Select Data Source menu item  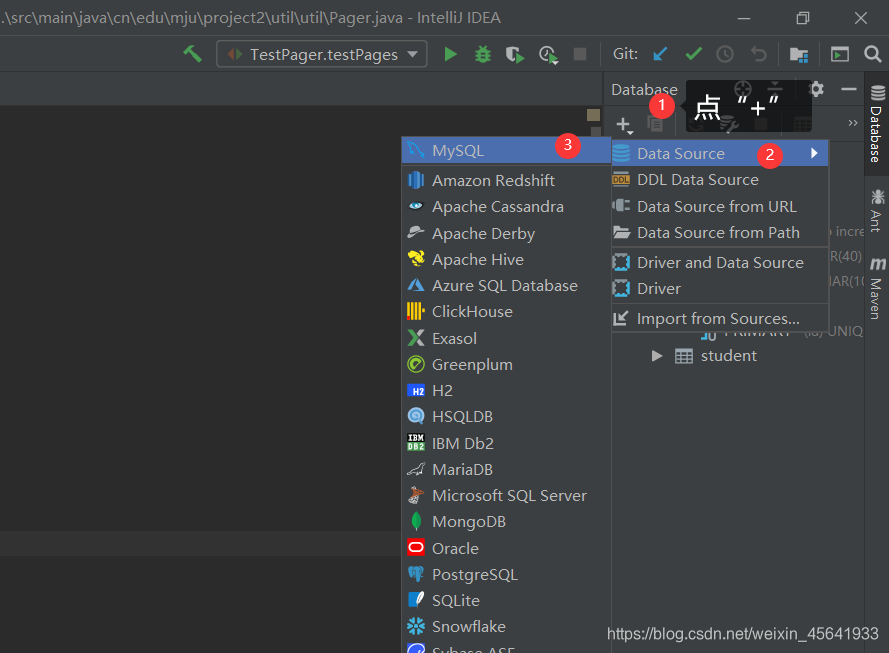point(719,154)
